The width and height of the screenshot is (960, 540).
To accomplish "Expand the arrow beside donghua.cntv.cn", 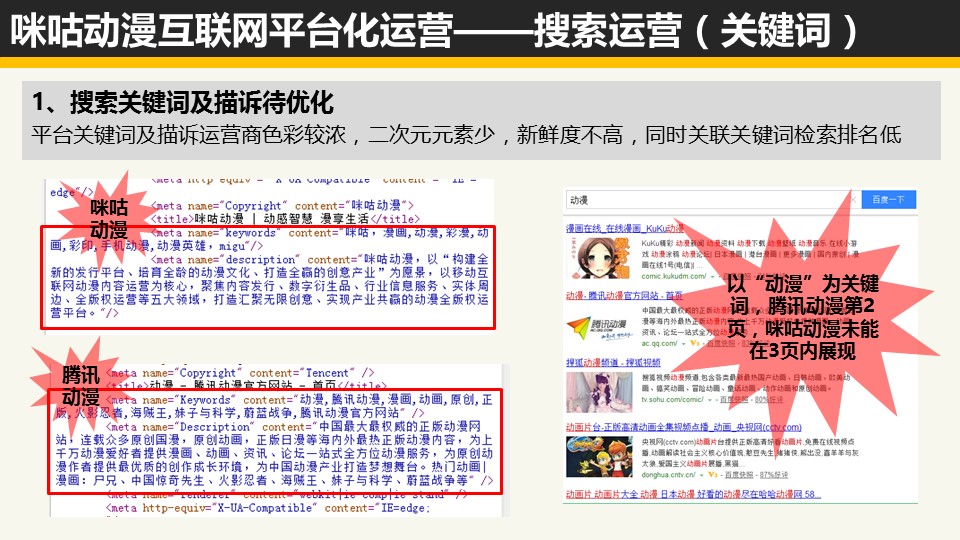I will pyautogui.click(x=702, y=474).
